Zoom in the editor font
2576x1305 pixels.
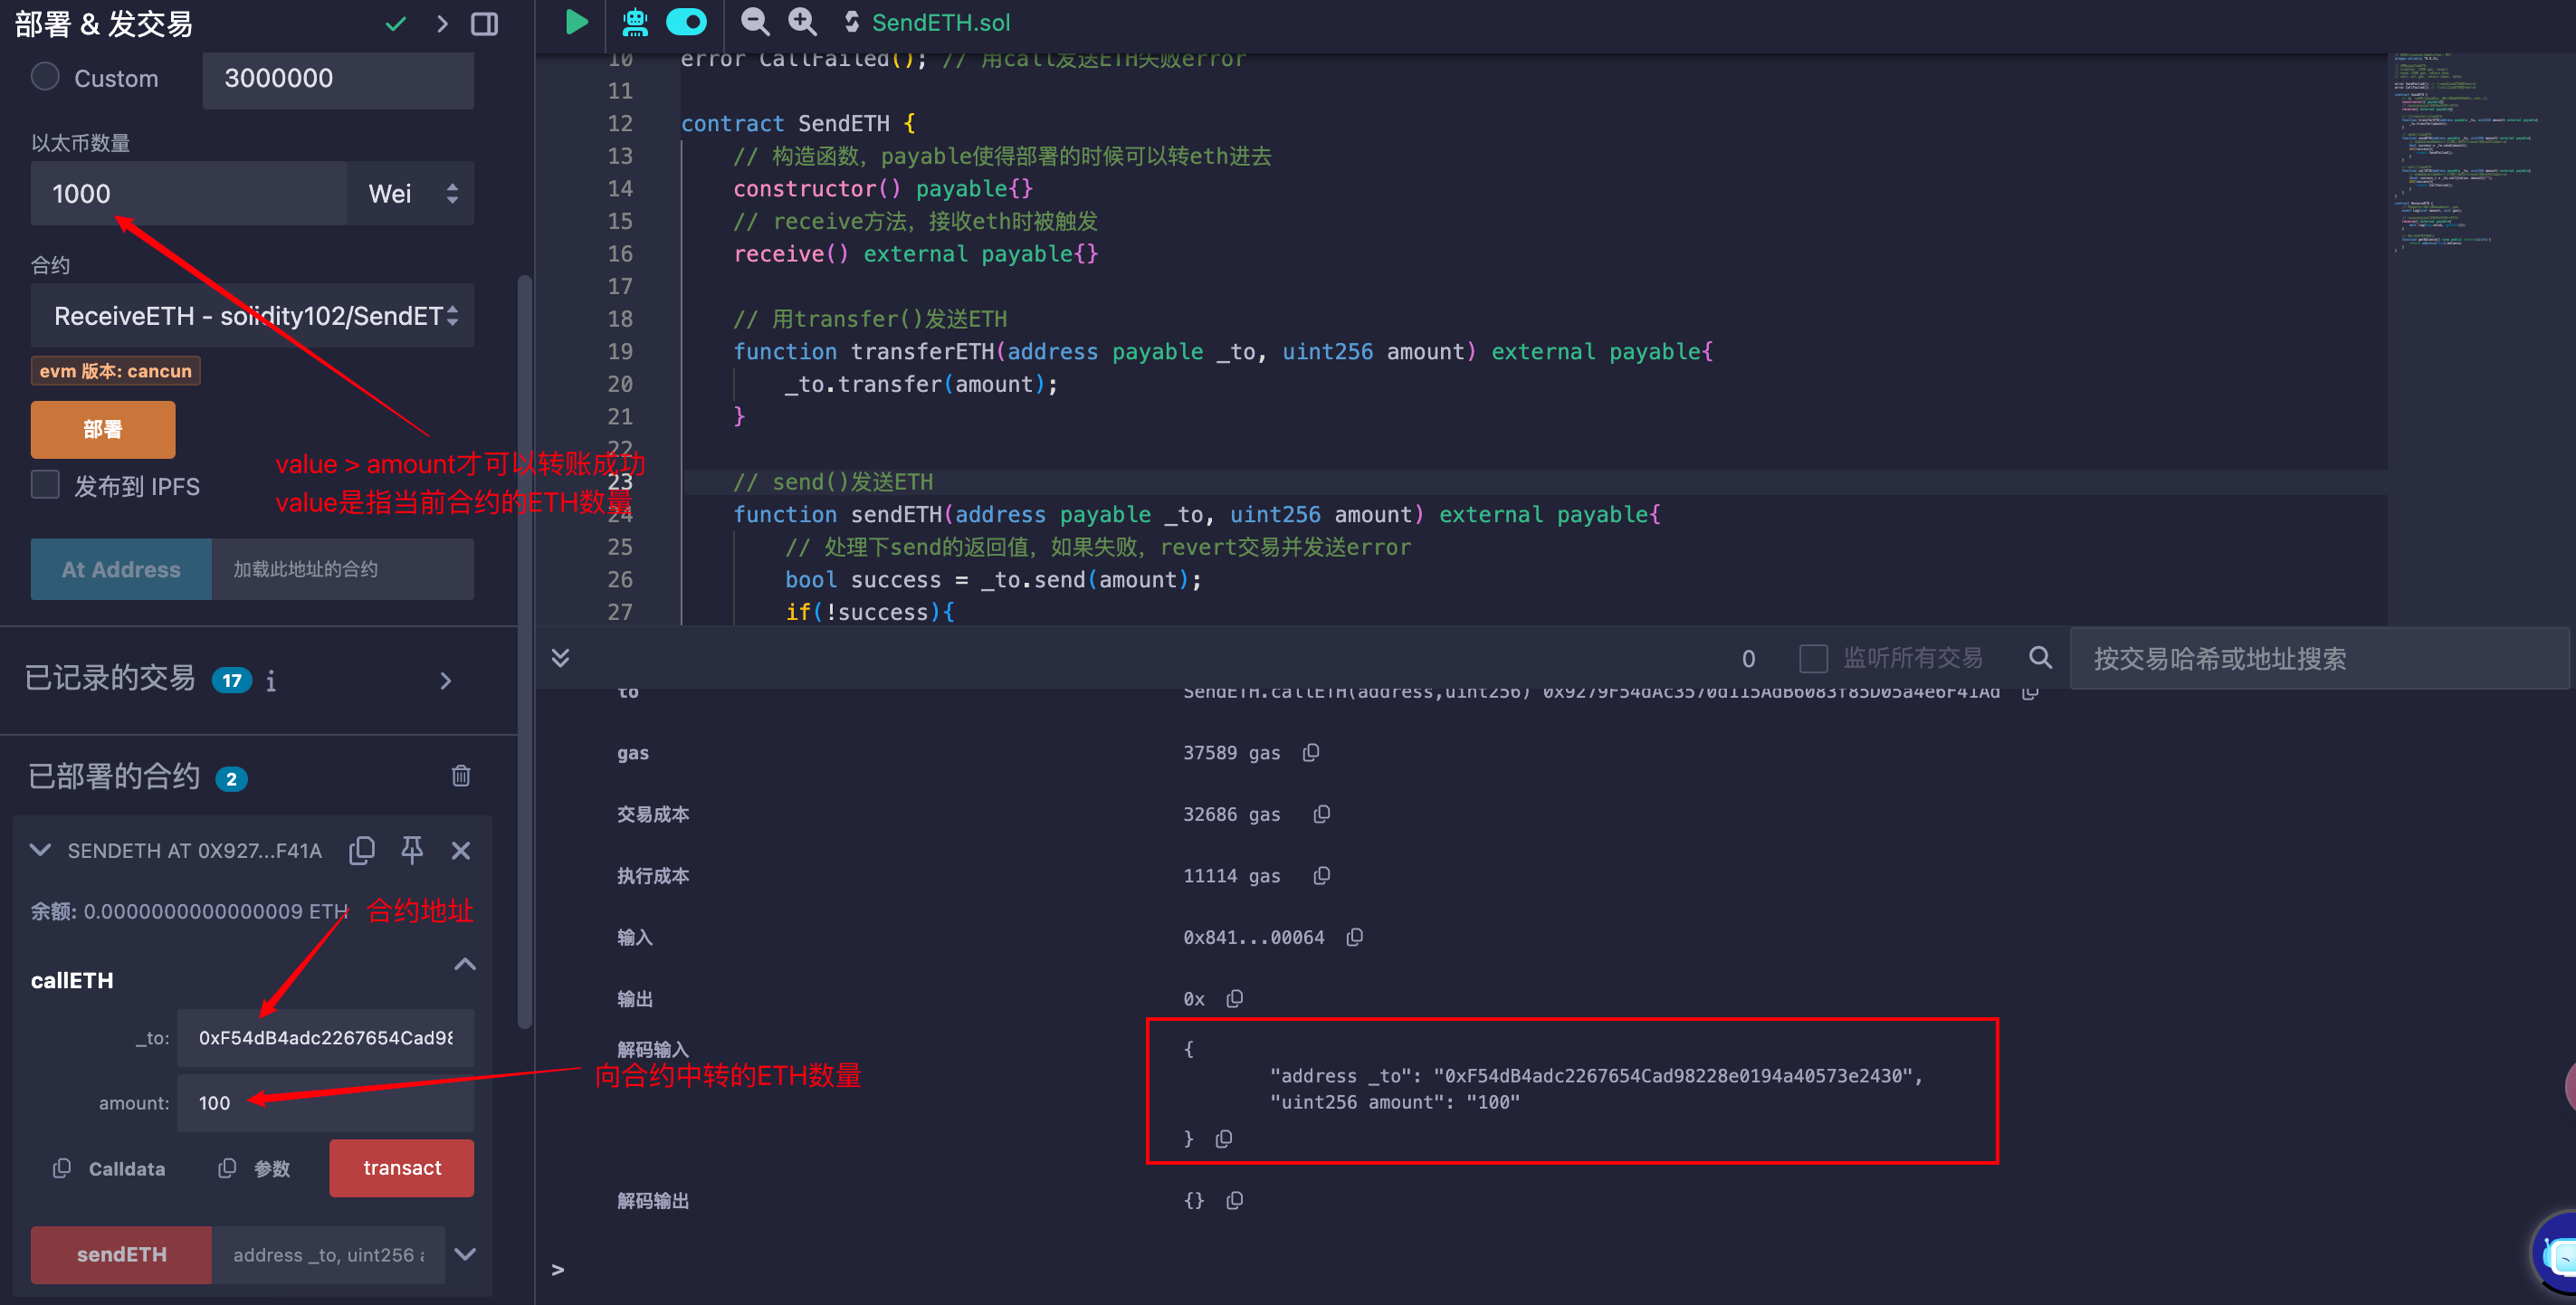point(802,22)
